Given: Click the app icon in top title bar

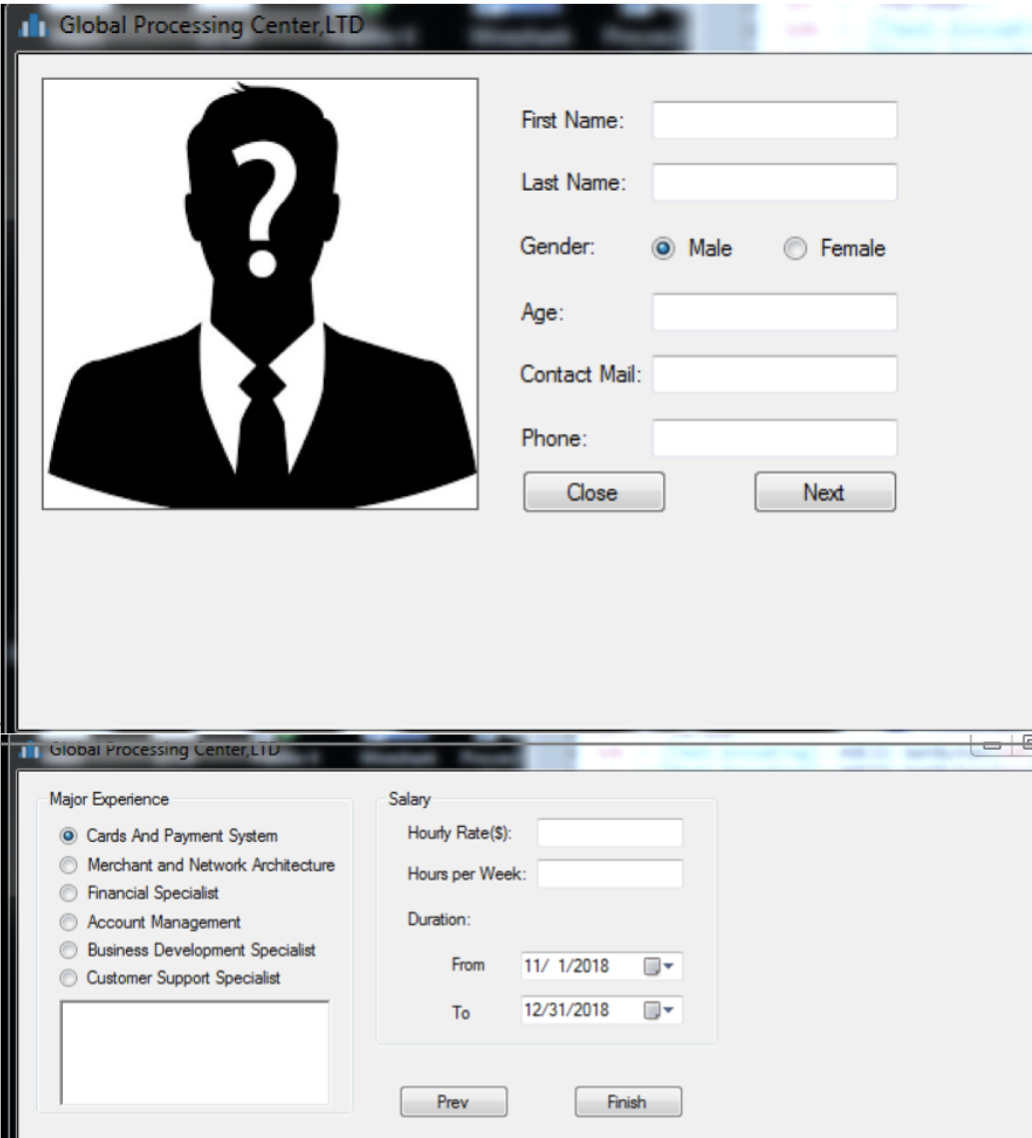Looking at the screenshot, I should 34,27.
